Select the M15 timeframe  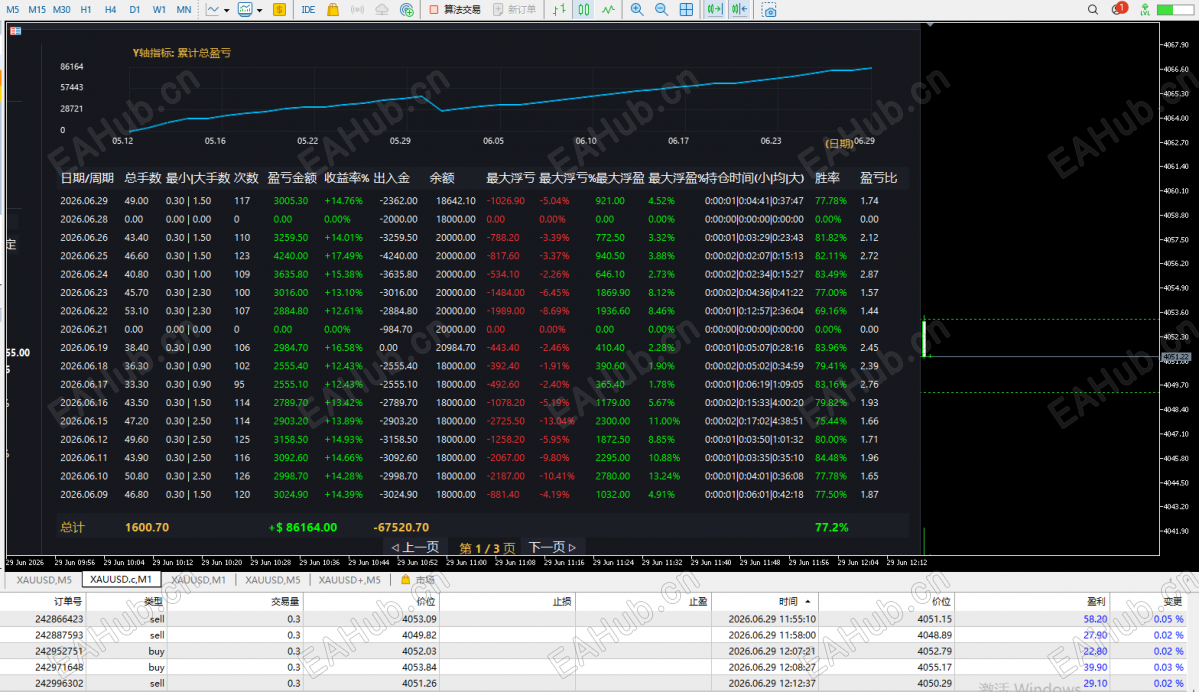(37, 10)
